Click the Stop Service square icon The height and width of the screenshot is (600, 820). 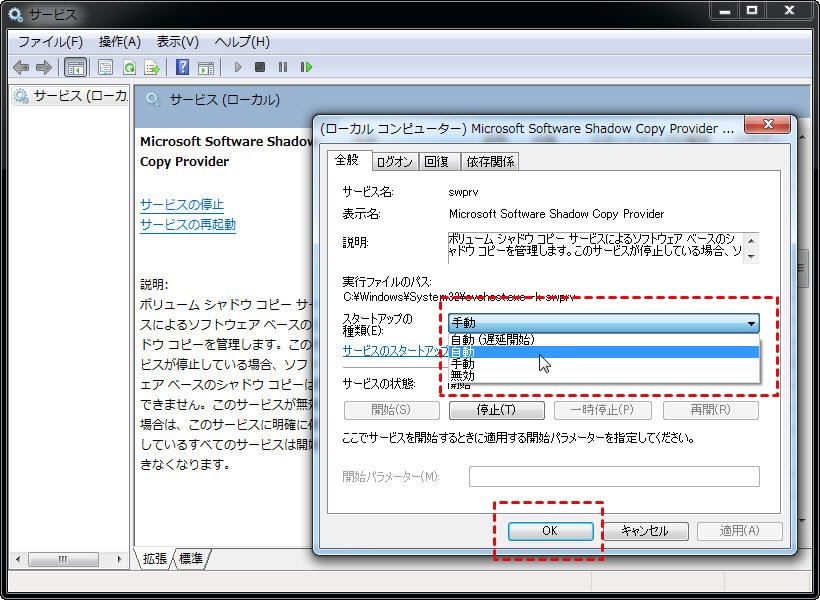pyautogui.click(x=260, y=67)
